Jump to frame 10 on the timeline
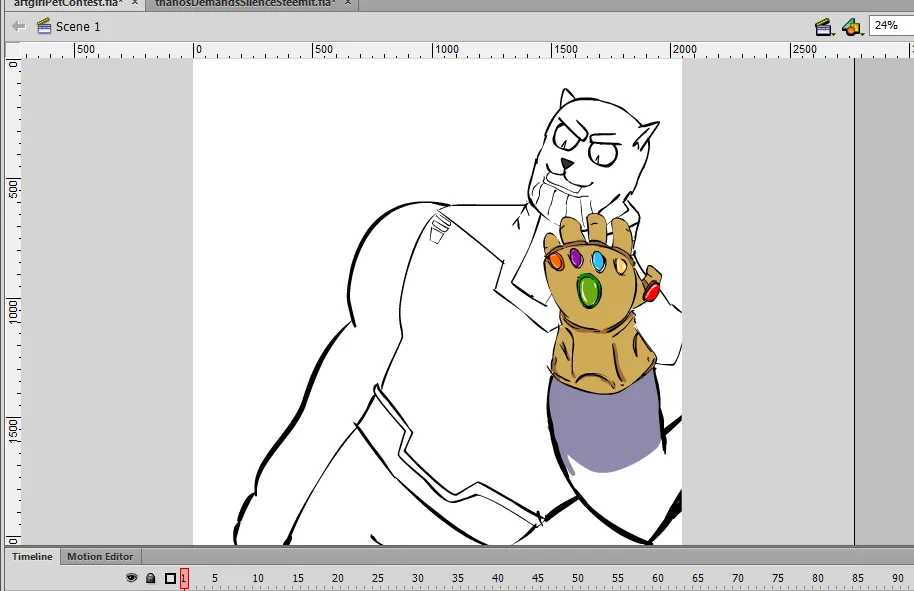This screenshot has height=591, width=914. 258,578
